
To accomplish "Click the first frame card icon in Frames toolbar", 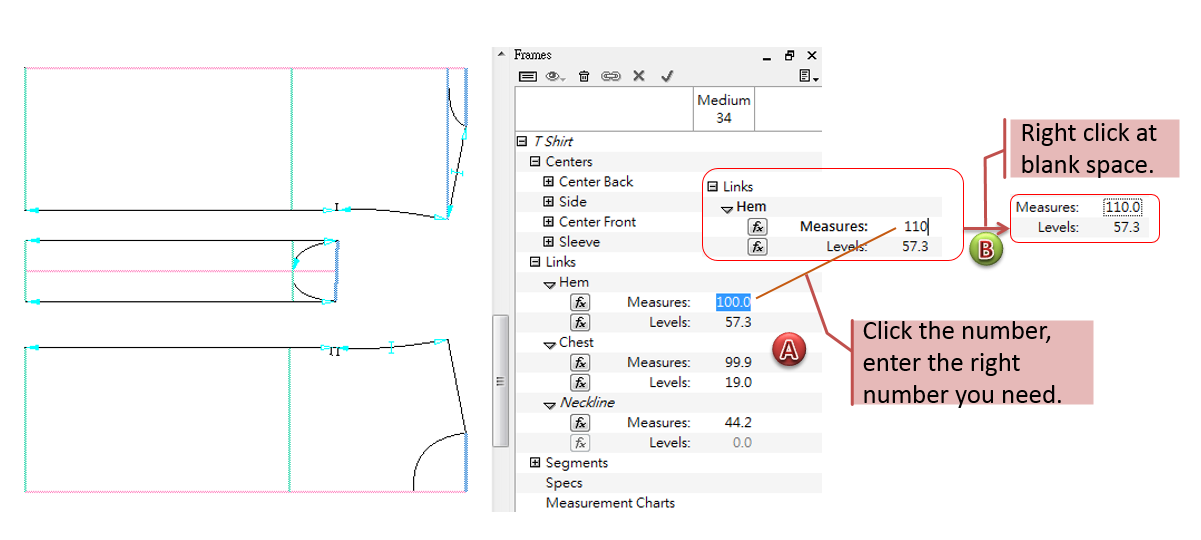I will click(527, 76).
